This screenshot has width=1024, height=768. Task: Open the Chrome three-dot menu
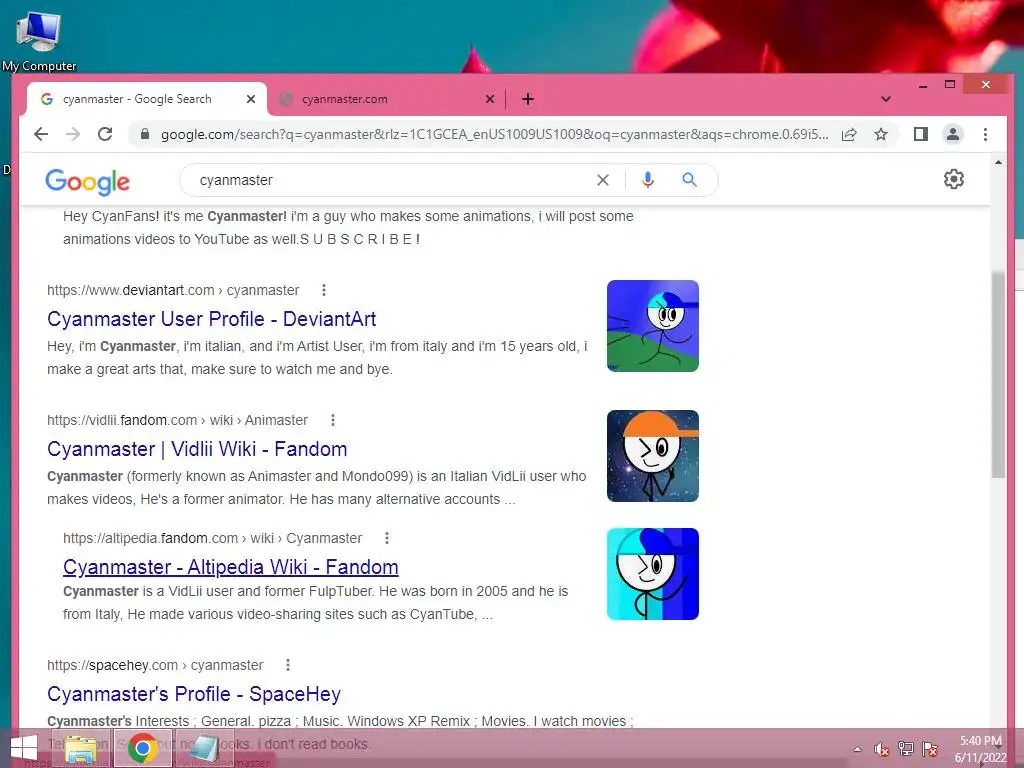click(985, 135)
